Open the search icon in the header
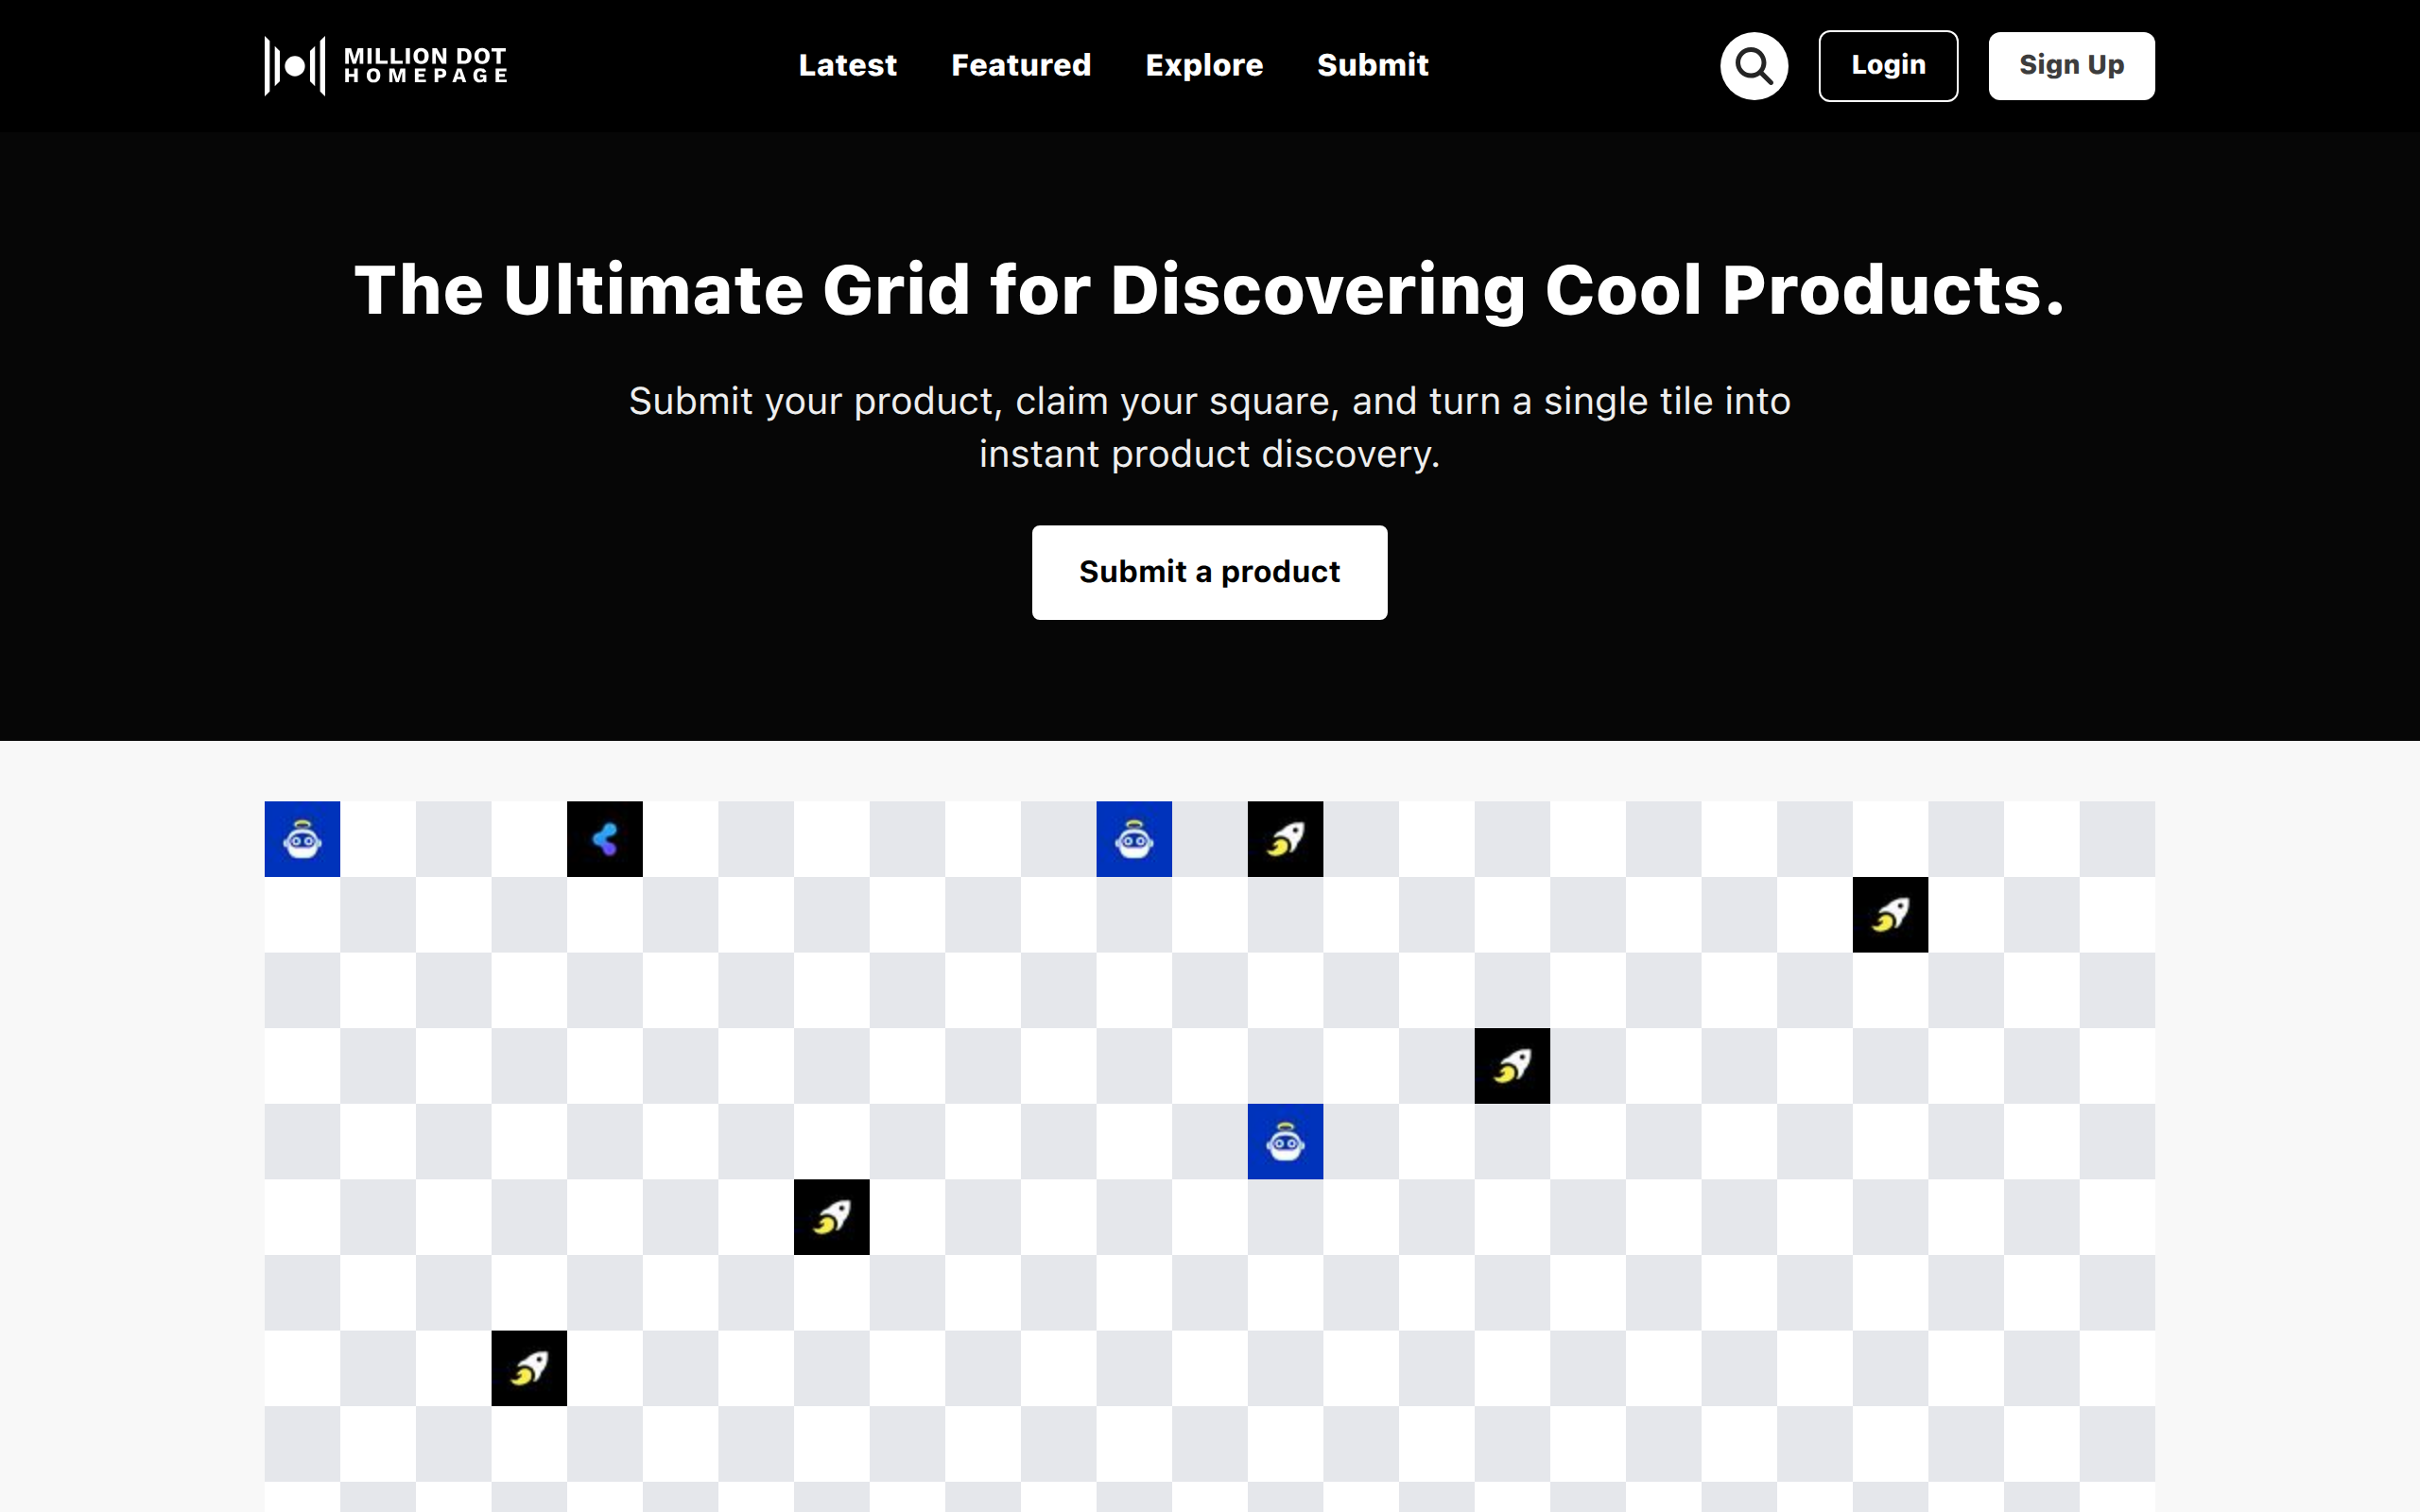2420x1512 pixels. 1753,65
